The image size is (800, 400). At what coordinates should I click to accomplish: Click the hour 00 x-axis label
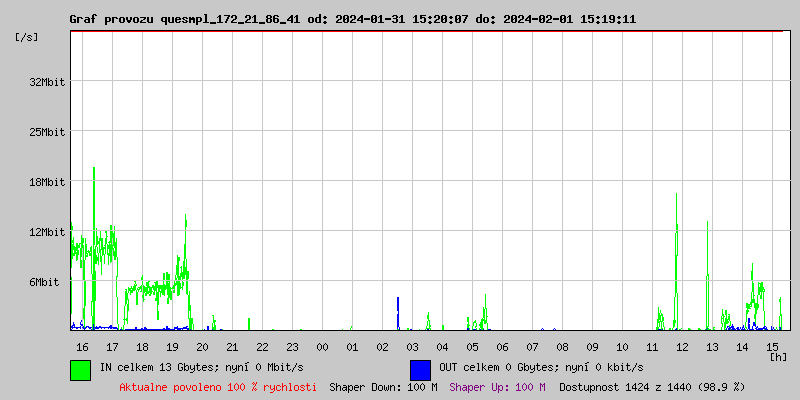[322, 347]
